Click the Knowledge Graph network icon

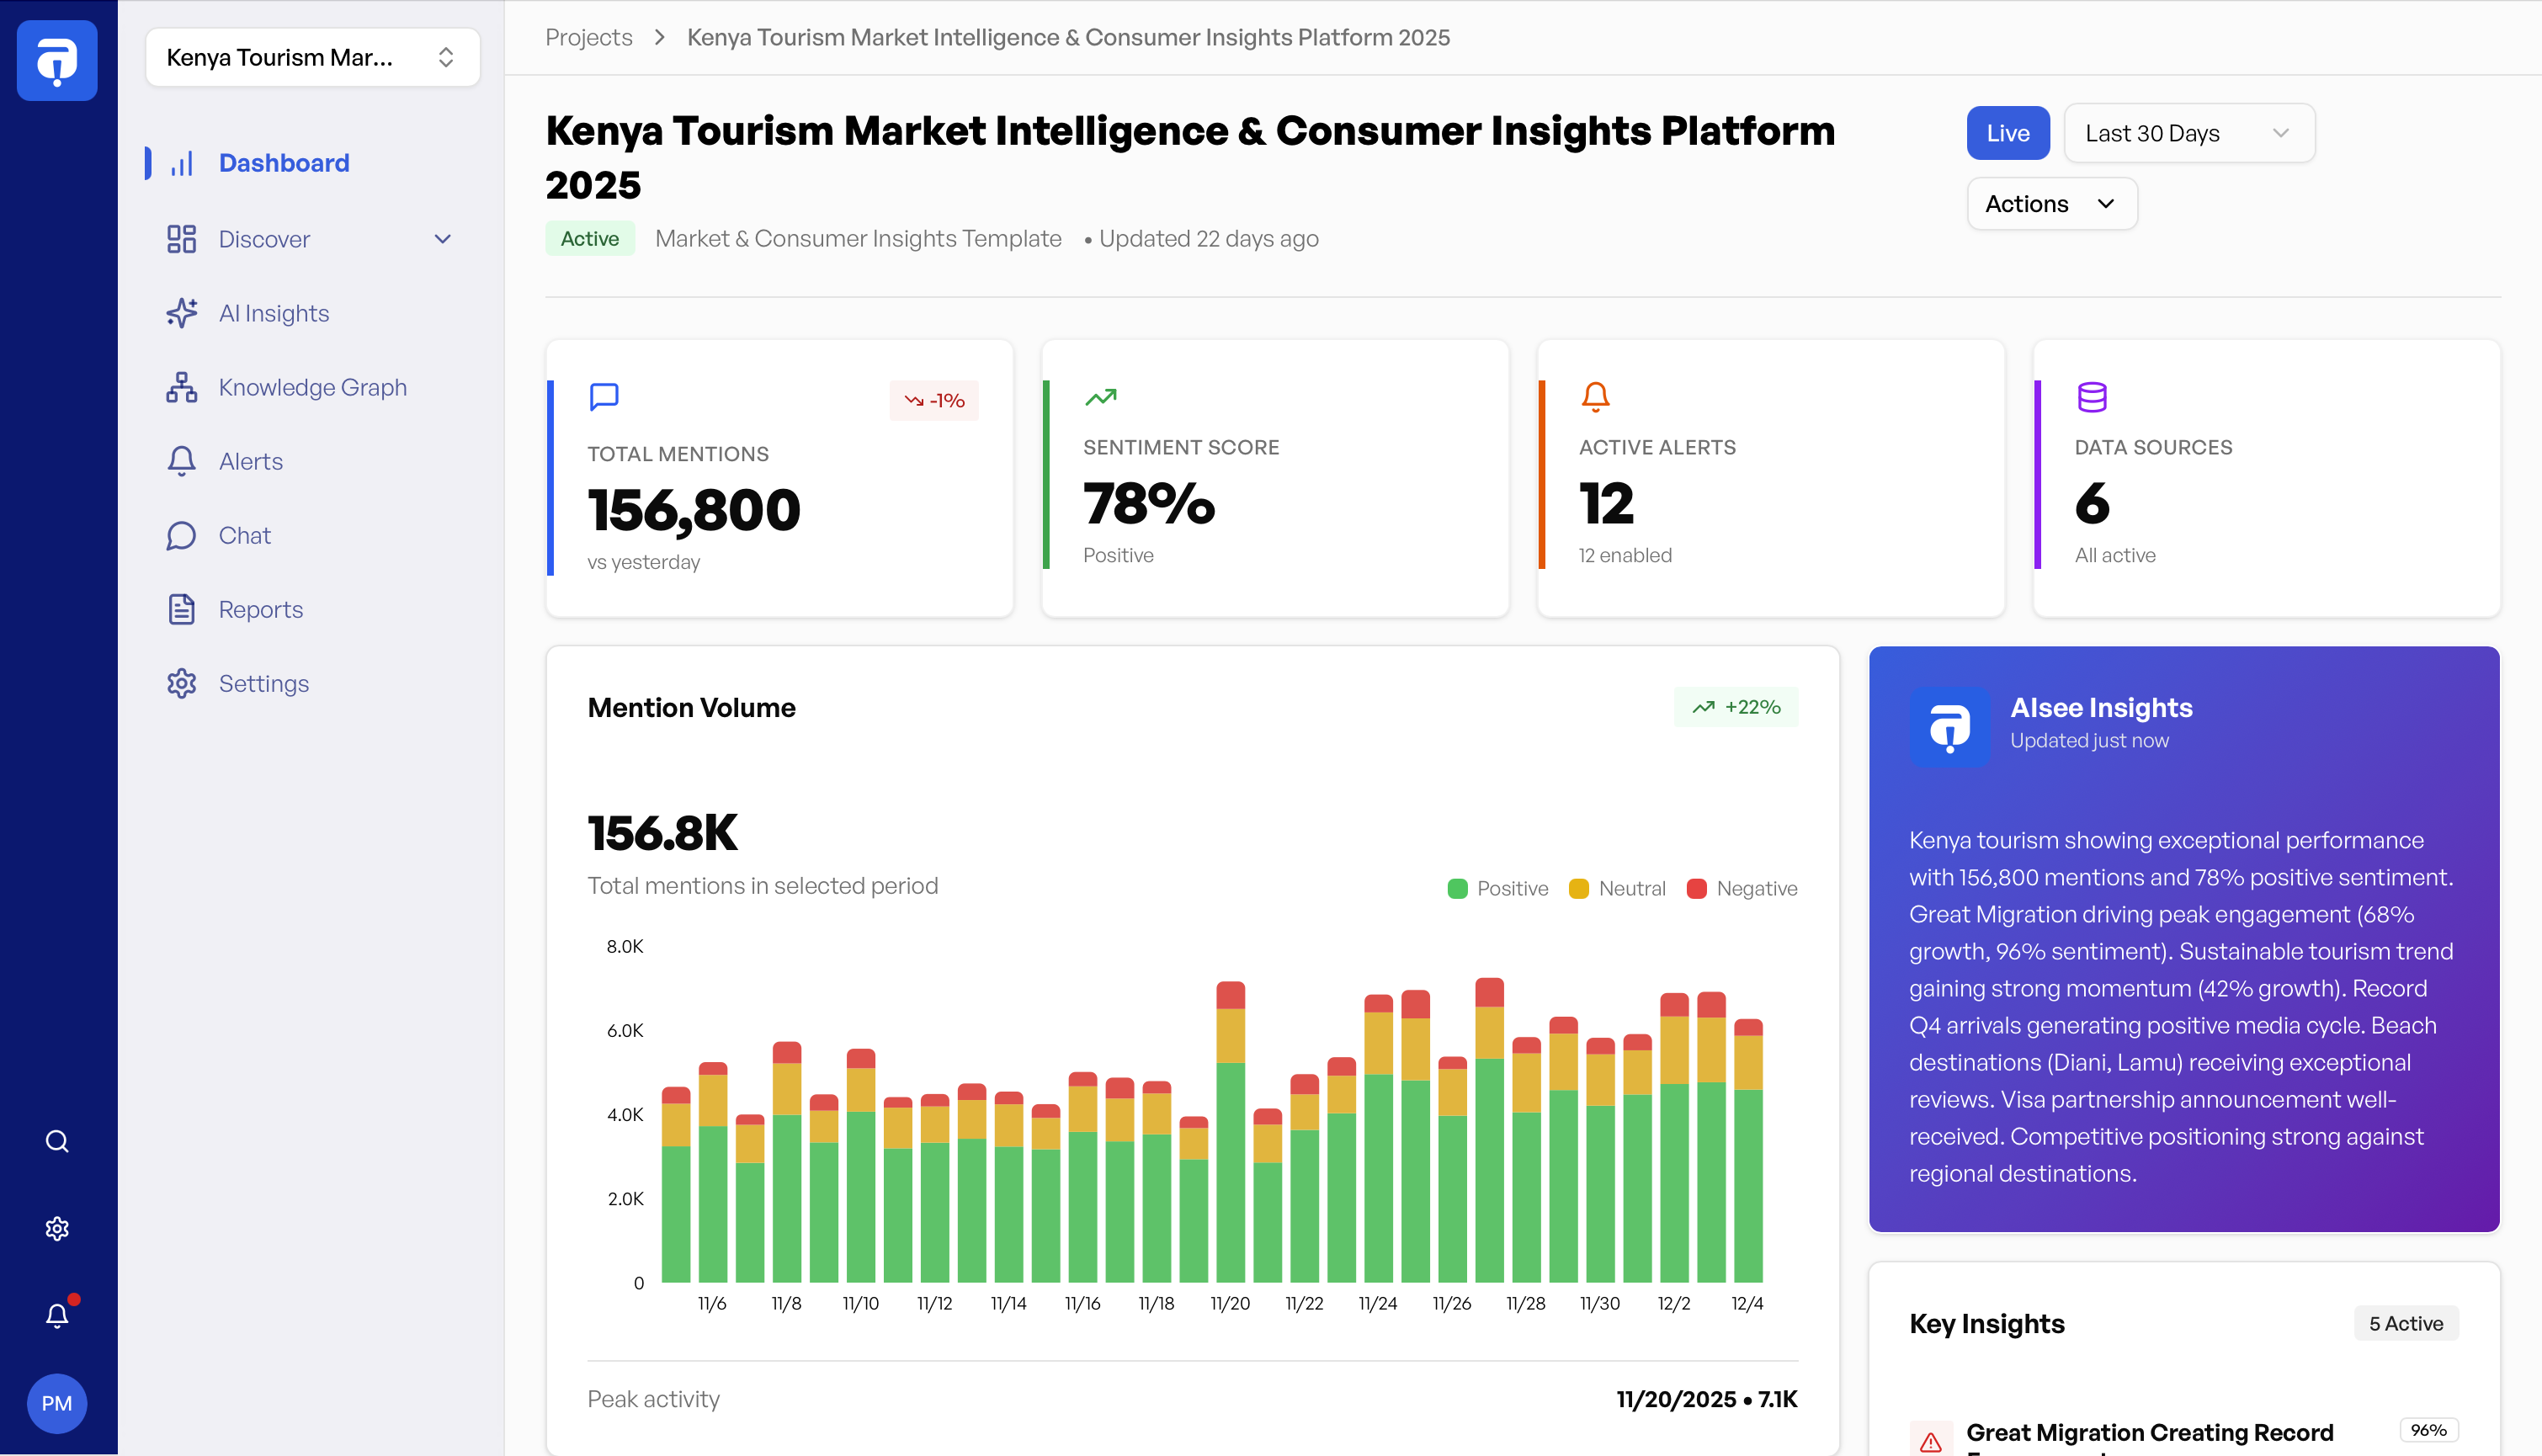coord(181,387)
